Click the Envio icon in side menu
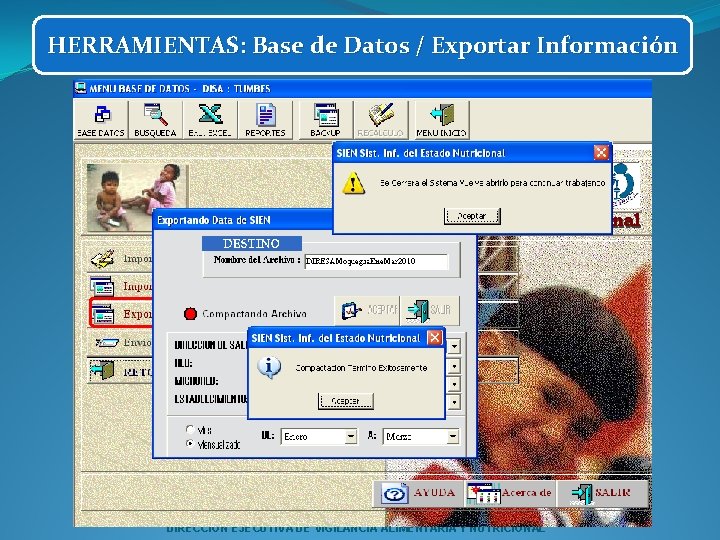This screenshot has width=720, height=540. 107,342
